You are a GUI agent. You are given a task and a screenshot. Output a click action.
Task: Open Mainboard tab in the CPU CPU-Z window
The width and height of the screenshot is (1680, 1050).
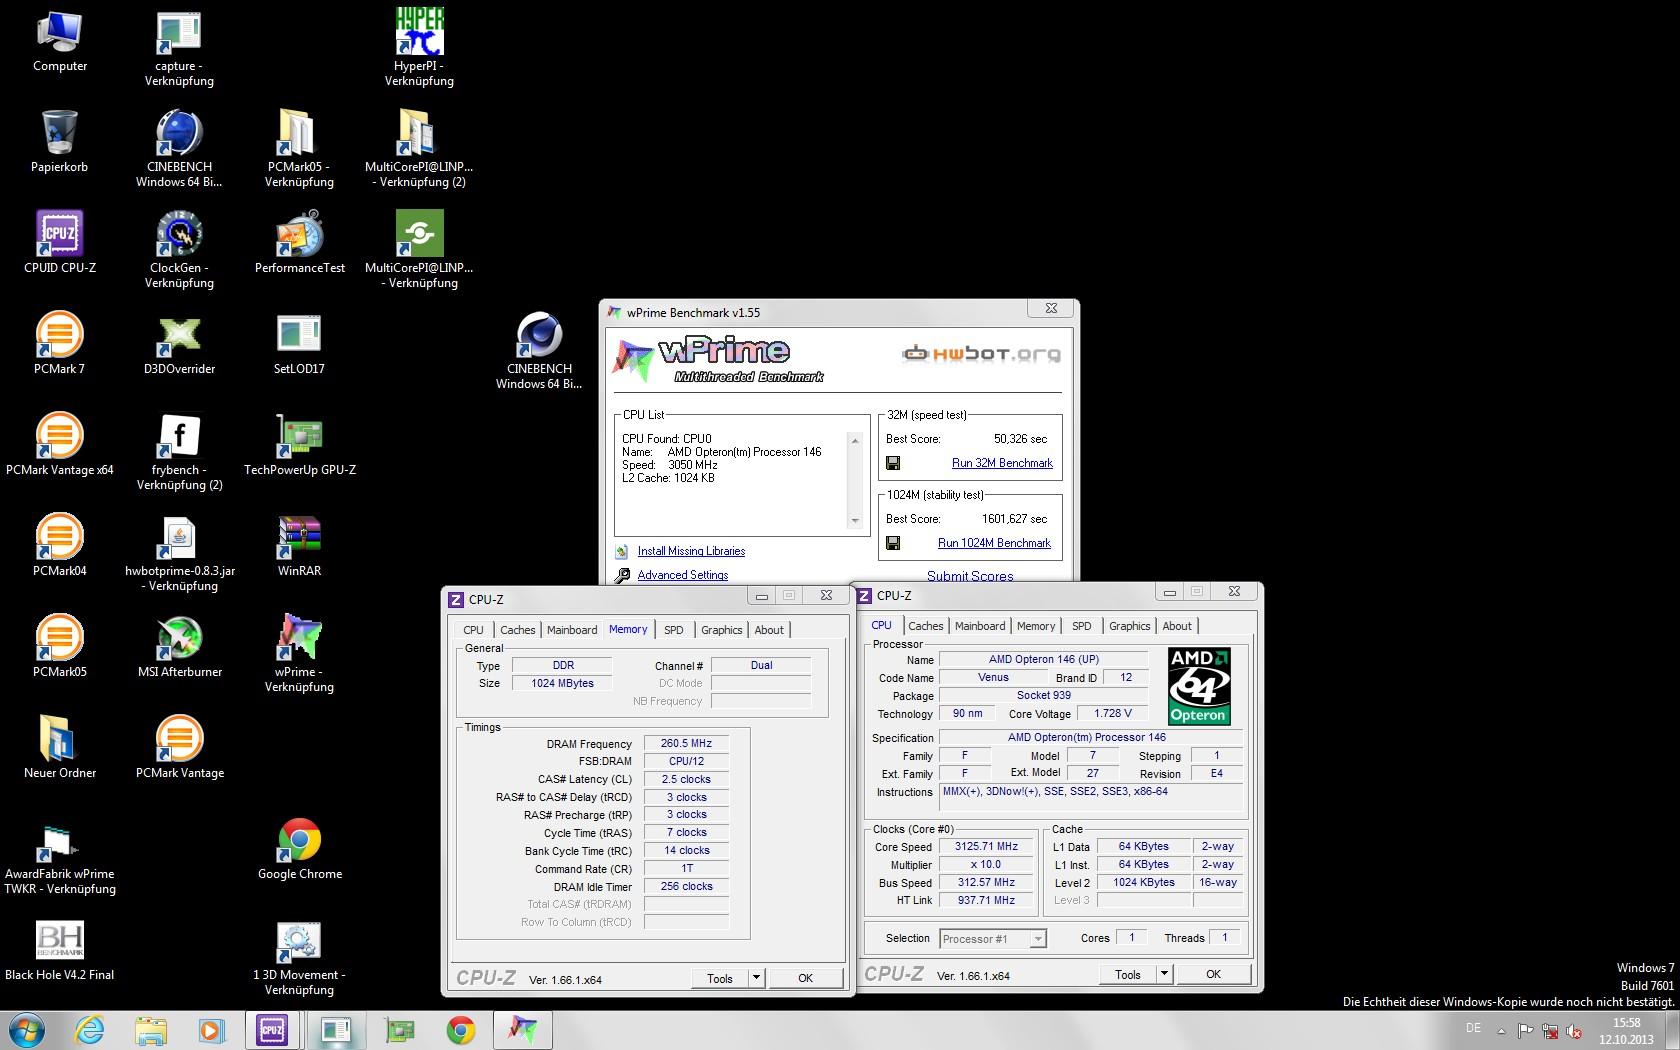[x=980, y=626]
